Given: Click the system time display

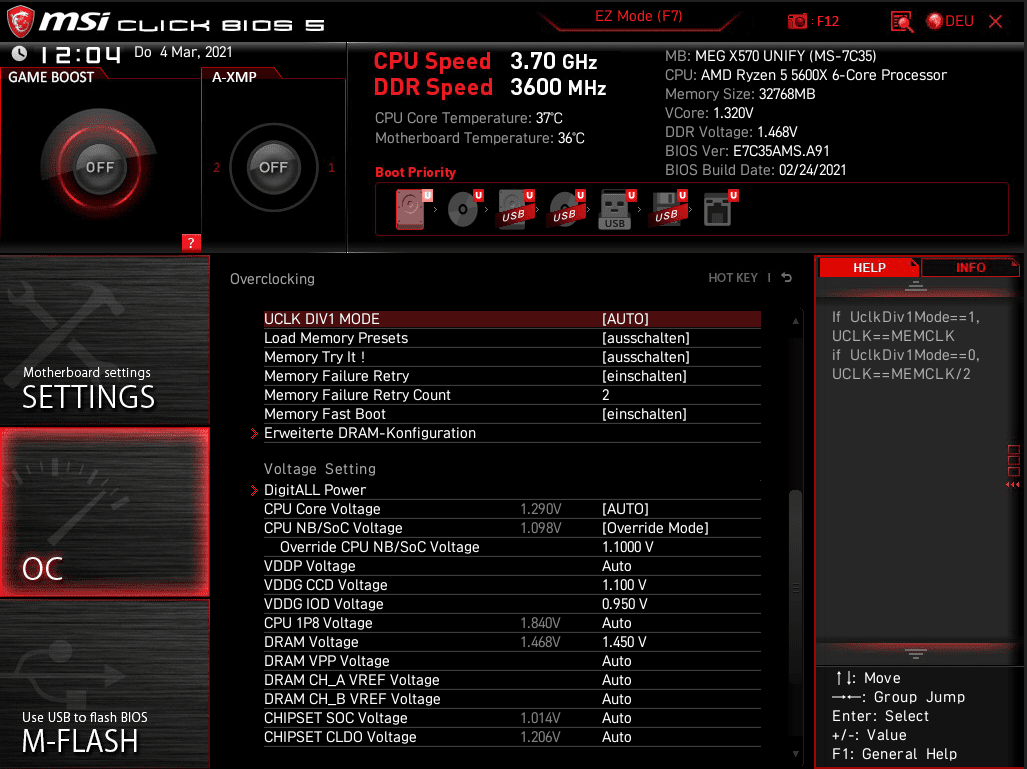Looking at the screenshot, I should click(81, 54).
